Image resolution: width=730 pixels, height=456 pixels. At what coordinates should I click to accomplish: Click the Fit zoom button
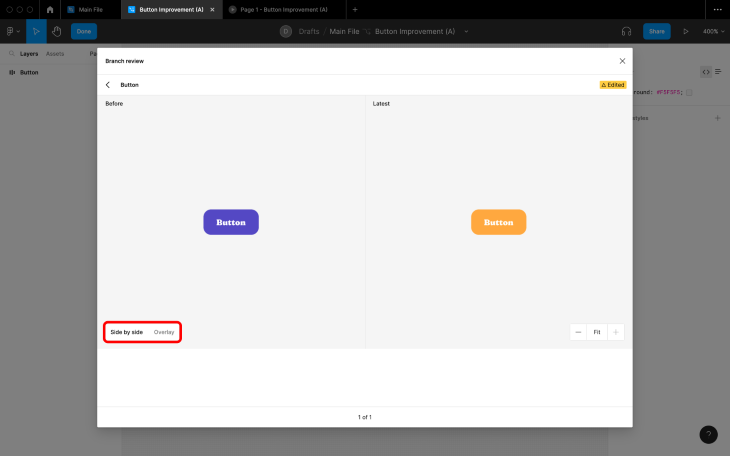point(597,332)
